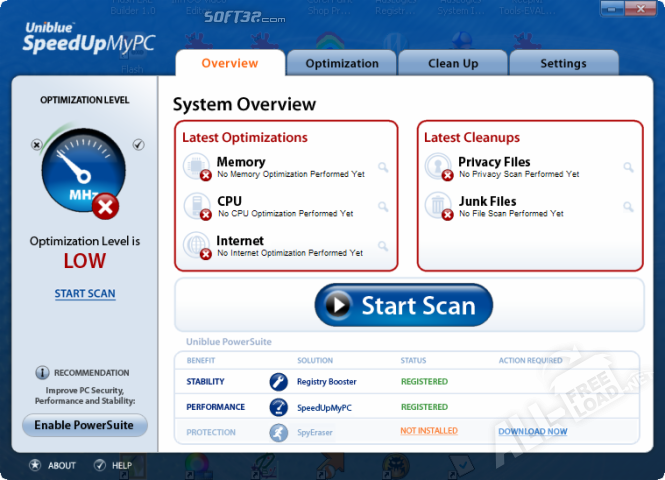Open the ABOUT section
The image size is (665, 480).
pos(53,465)
